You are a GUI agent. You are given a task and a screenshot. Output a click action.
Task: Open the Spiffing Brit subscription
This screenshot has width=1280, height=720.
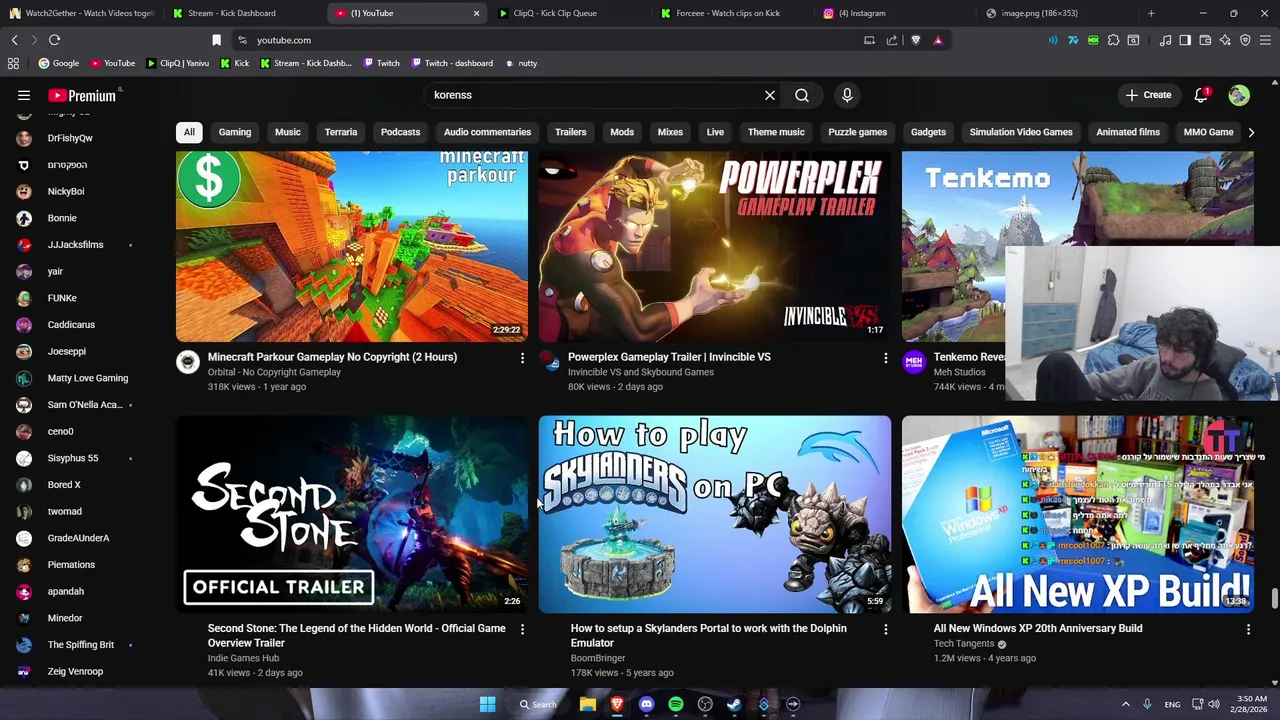pos(81,645)
